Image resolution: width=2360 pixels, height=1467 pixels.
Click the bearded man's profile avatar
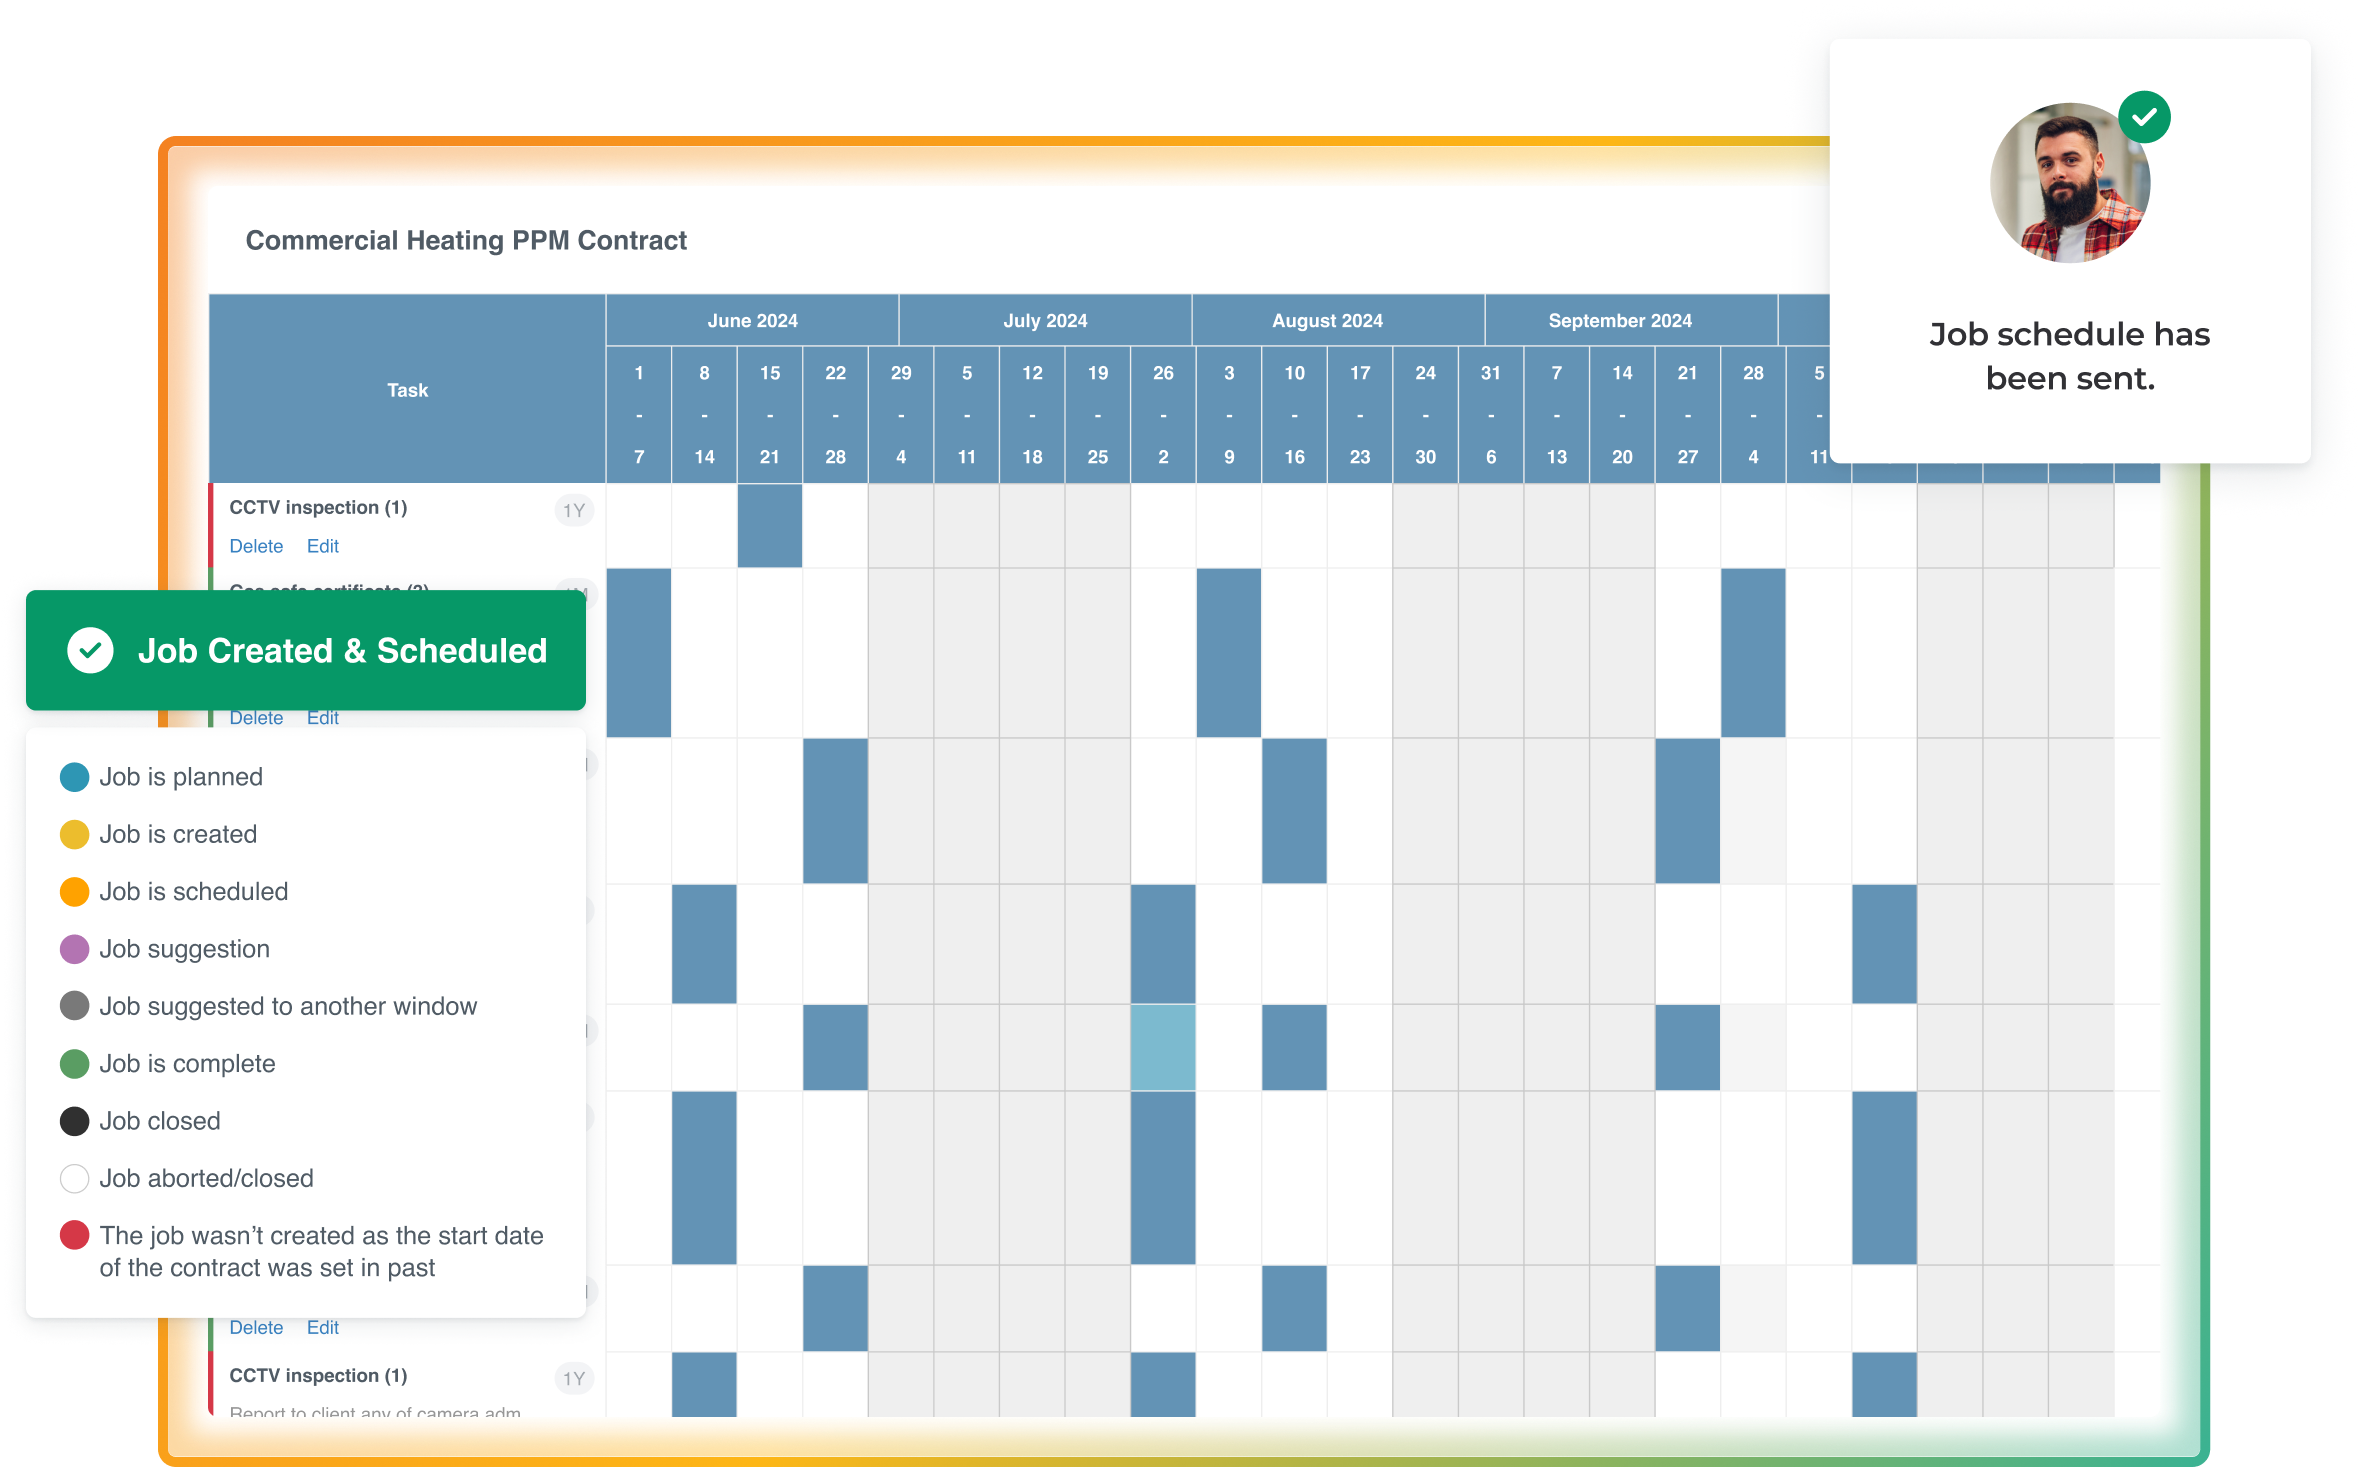click(2069, 184)
